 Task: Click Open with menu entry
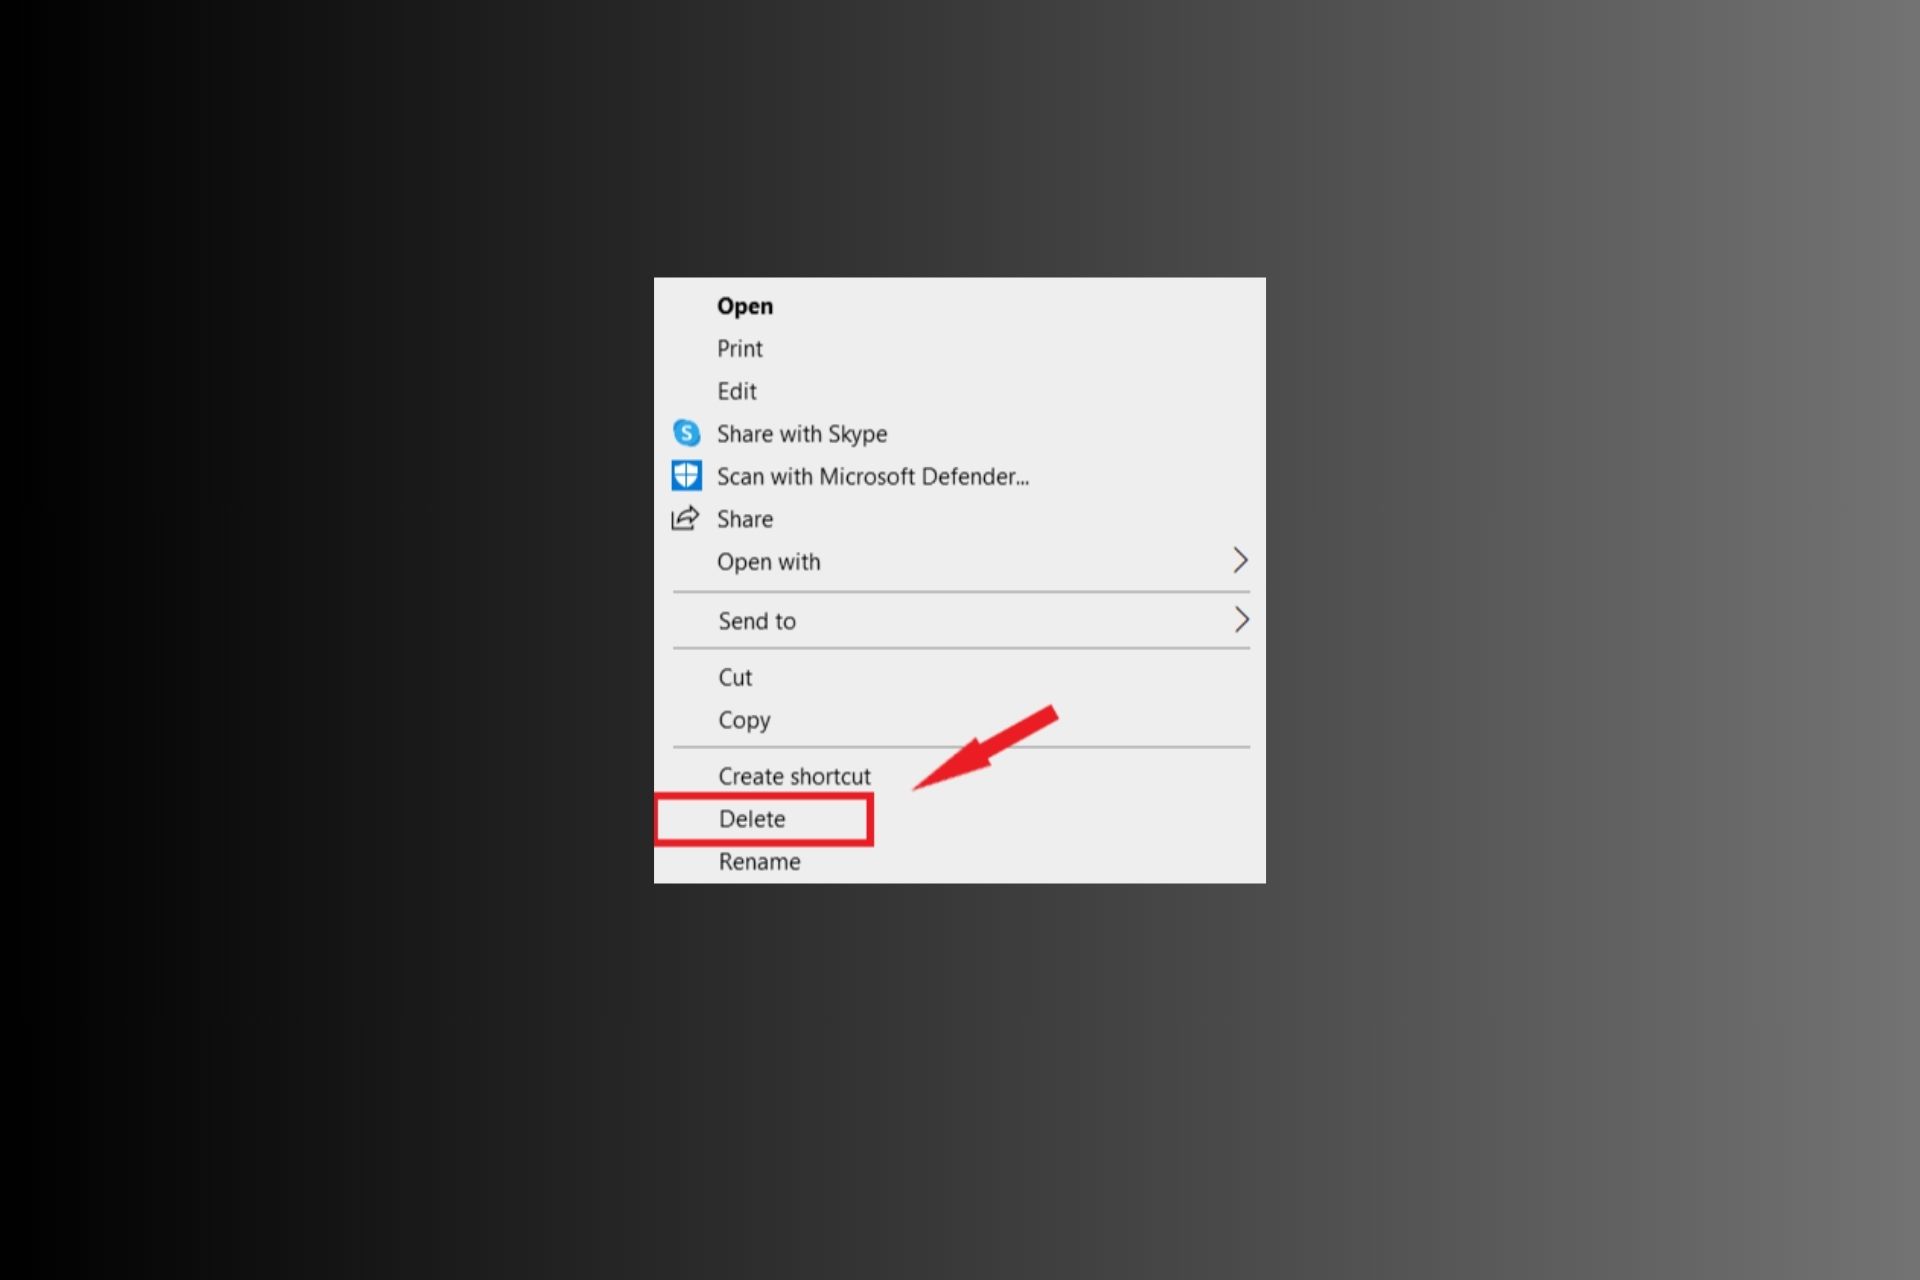[769, 561]
